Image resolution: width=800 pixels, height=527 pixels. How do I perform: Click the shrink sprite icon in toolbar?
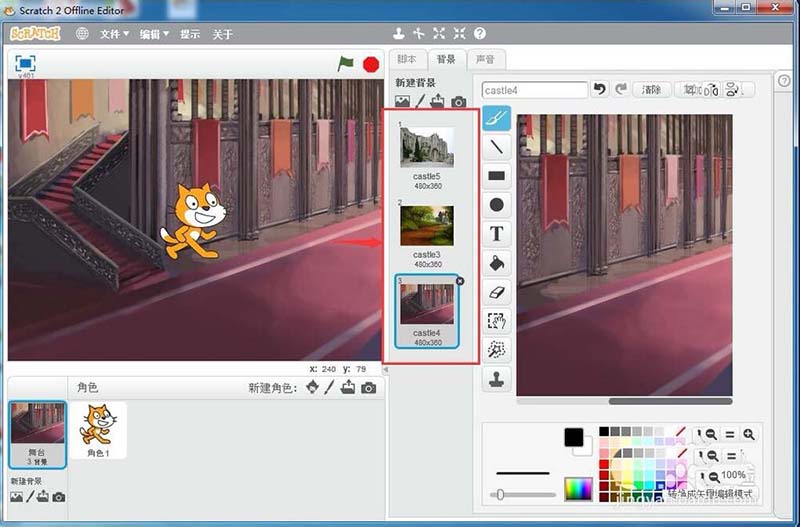[459, 34]
